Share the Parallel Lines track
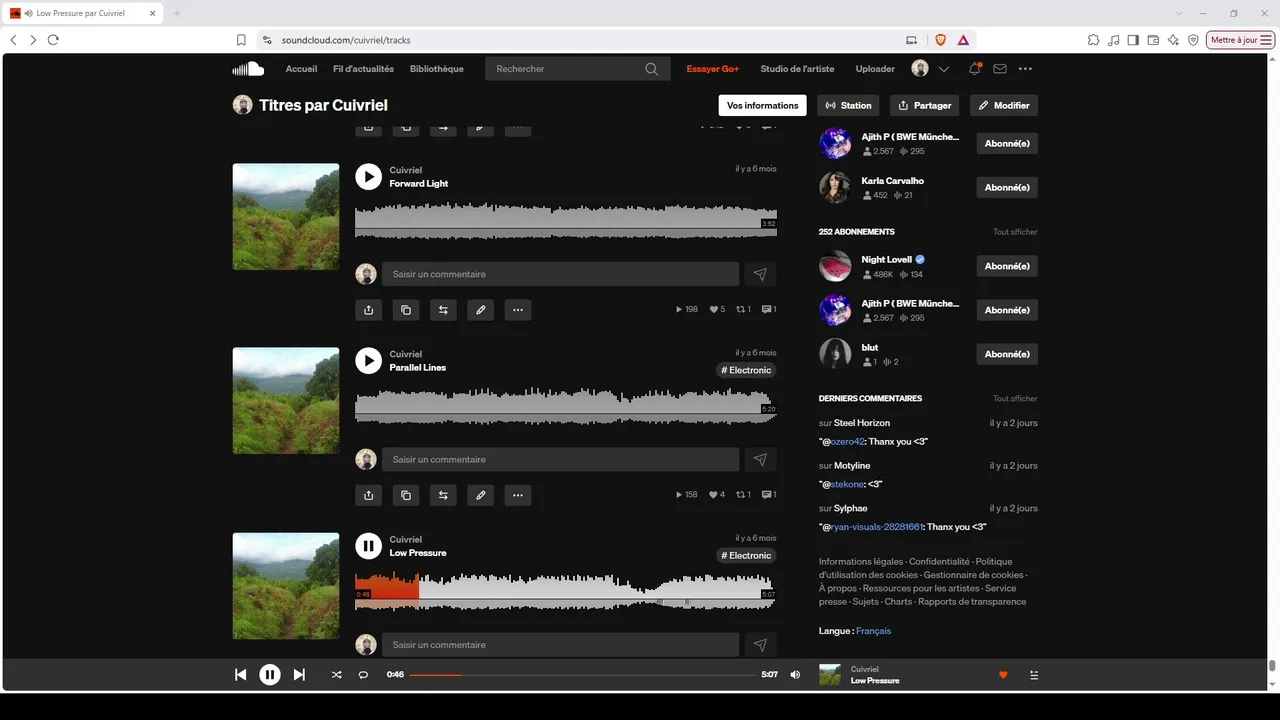 (368, 495)
